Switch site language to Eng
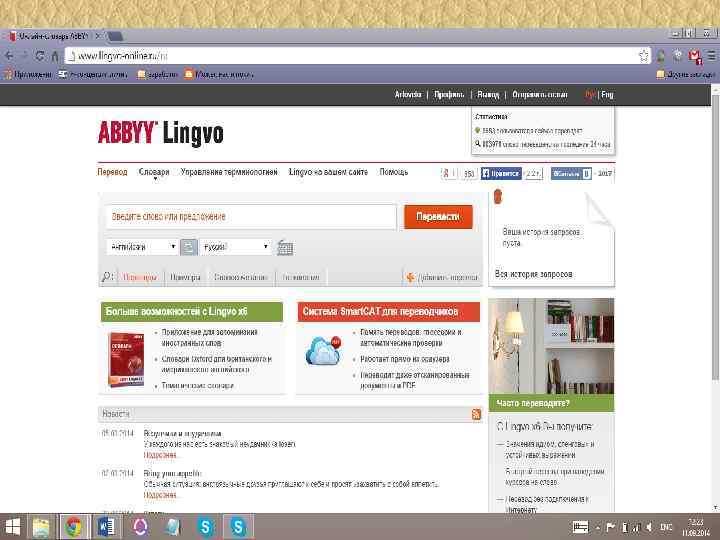Screen dimensions: 720x540 607,95
